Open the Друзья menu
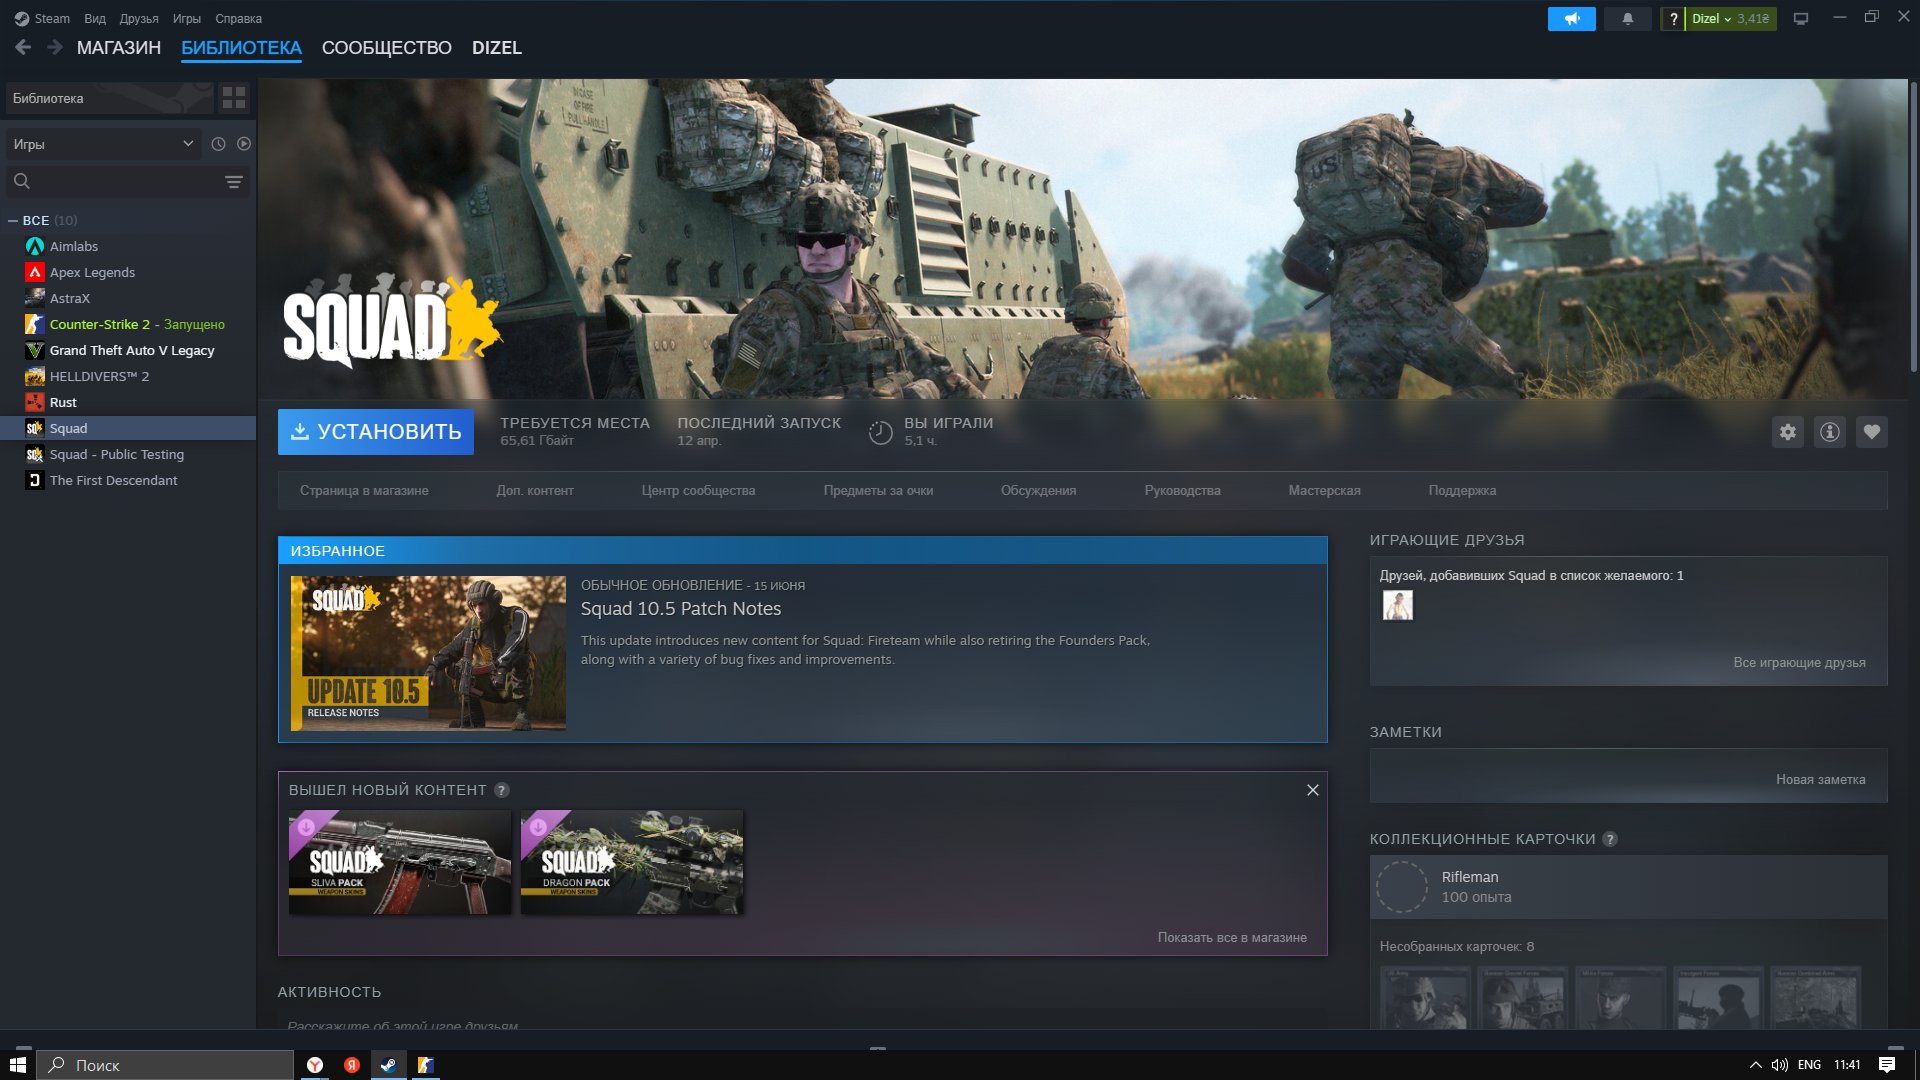This screenshot has width=1920, height=1080. click(139, 18)
